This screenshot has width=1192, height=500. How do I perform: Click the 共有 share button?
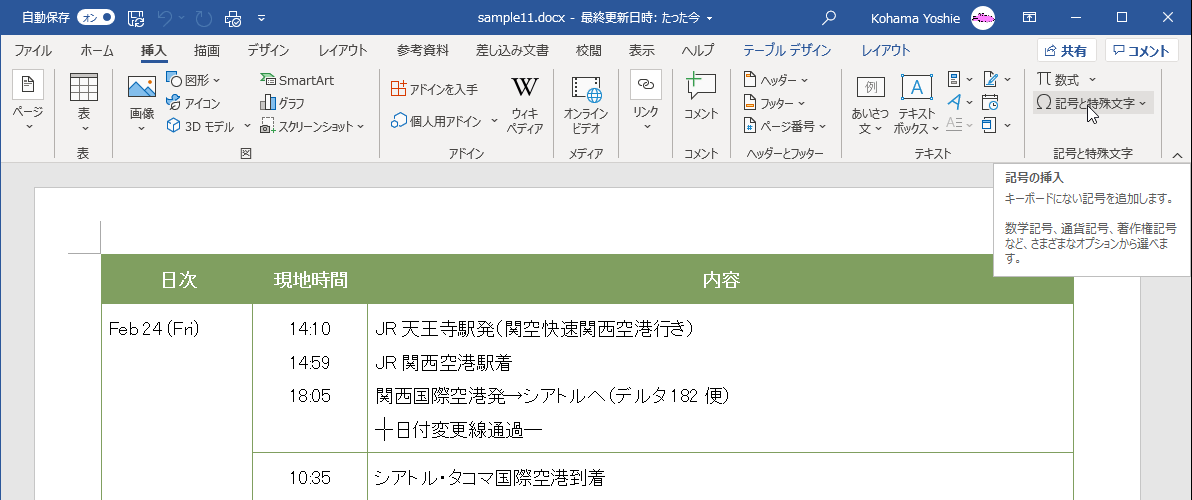coord(1067,51)
